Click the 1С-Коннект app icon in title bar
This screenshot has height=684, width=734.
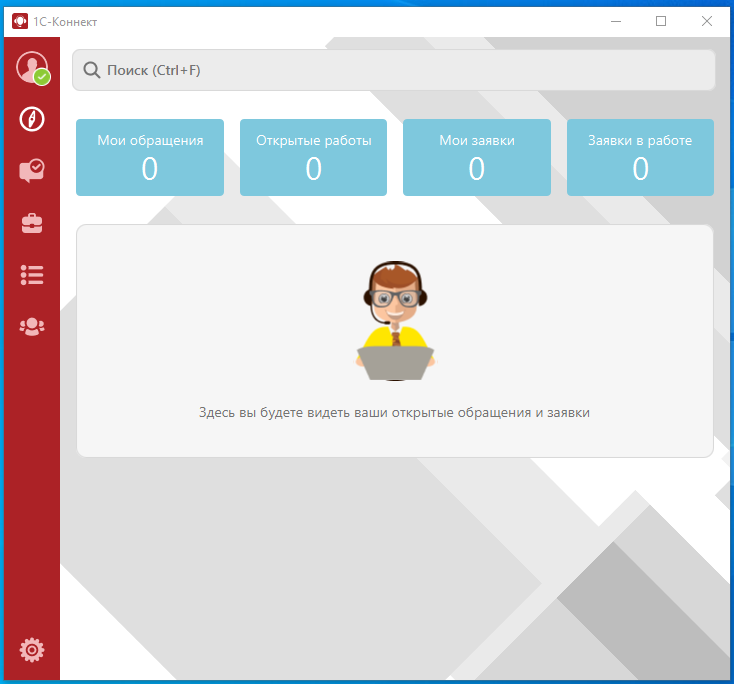(19, 21)
